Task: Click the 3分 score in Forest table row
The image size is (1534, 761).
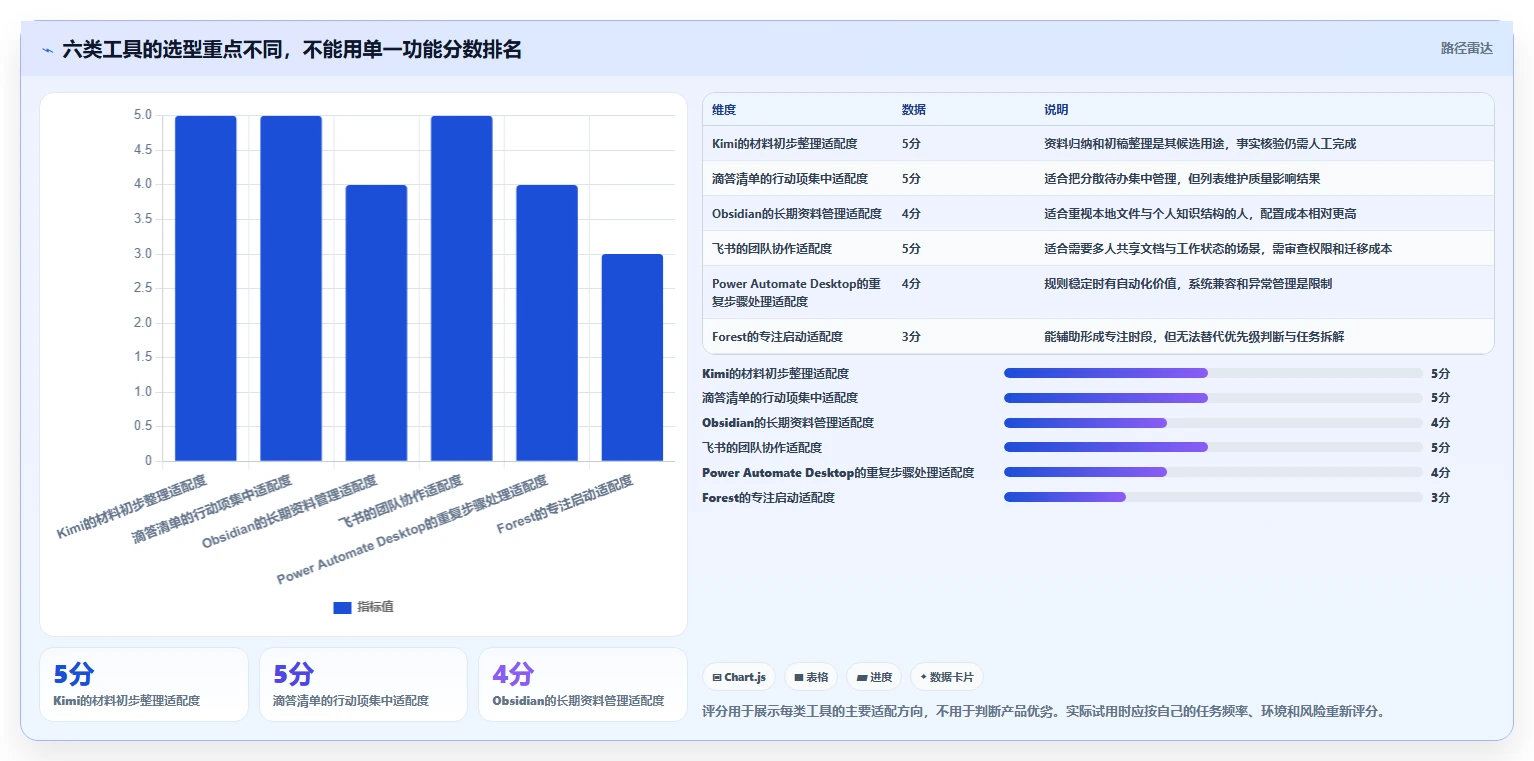Action: click(911, 337)
